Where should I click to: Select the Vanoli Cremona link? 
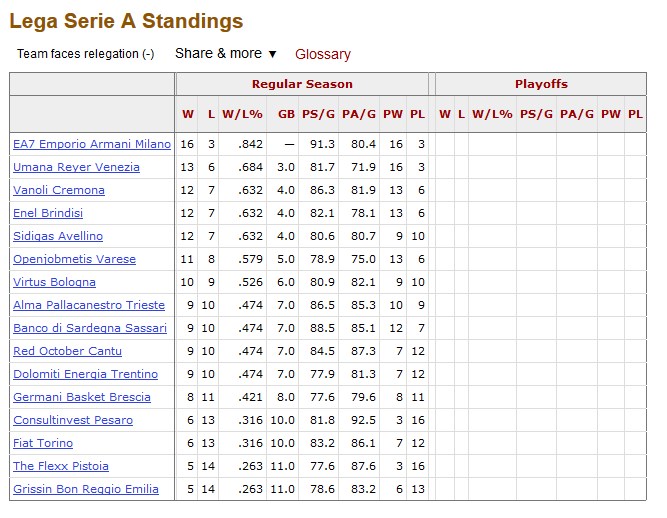(x=59, y=190)
